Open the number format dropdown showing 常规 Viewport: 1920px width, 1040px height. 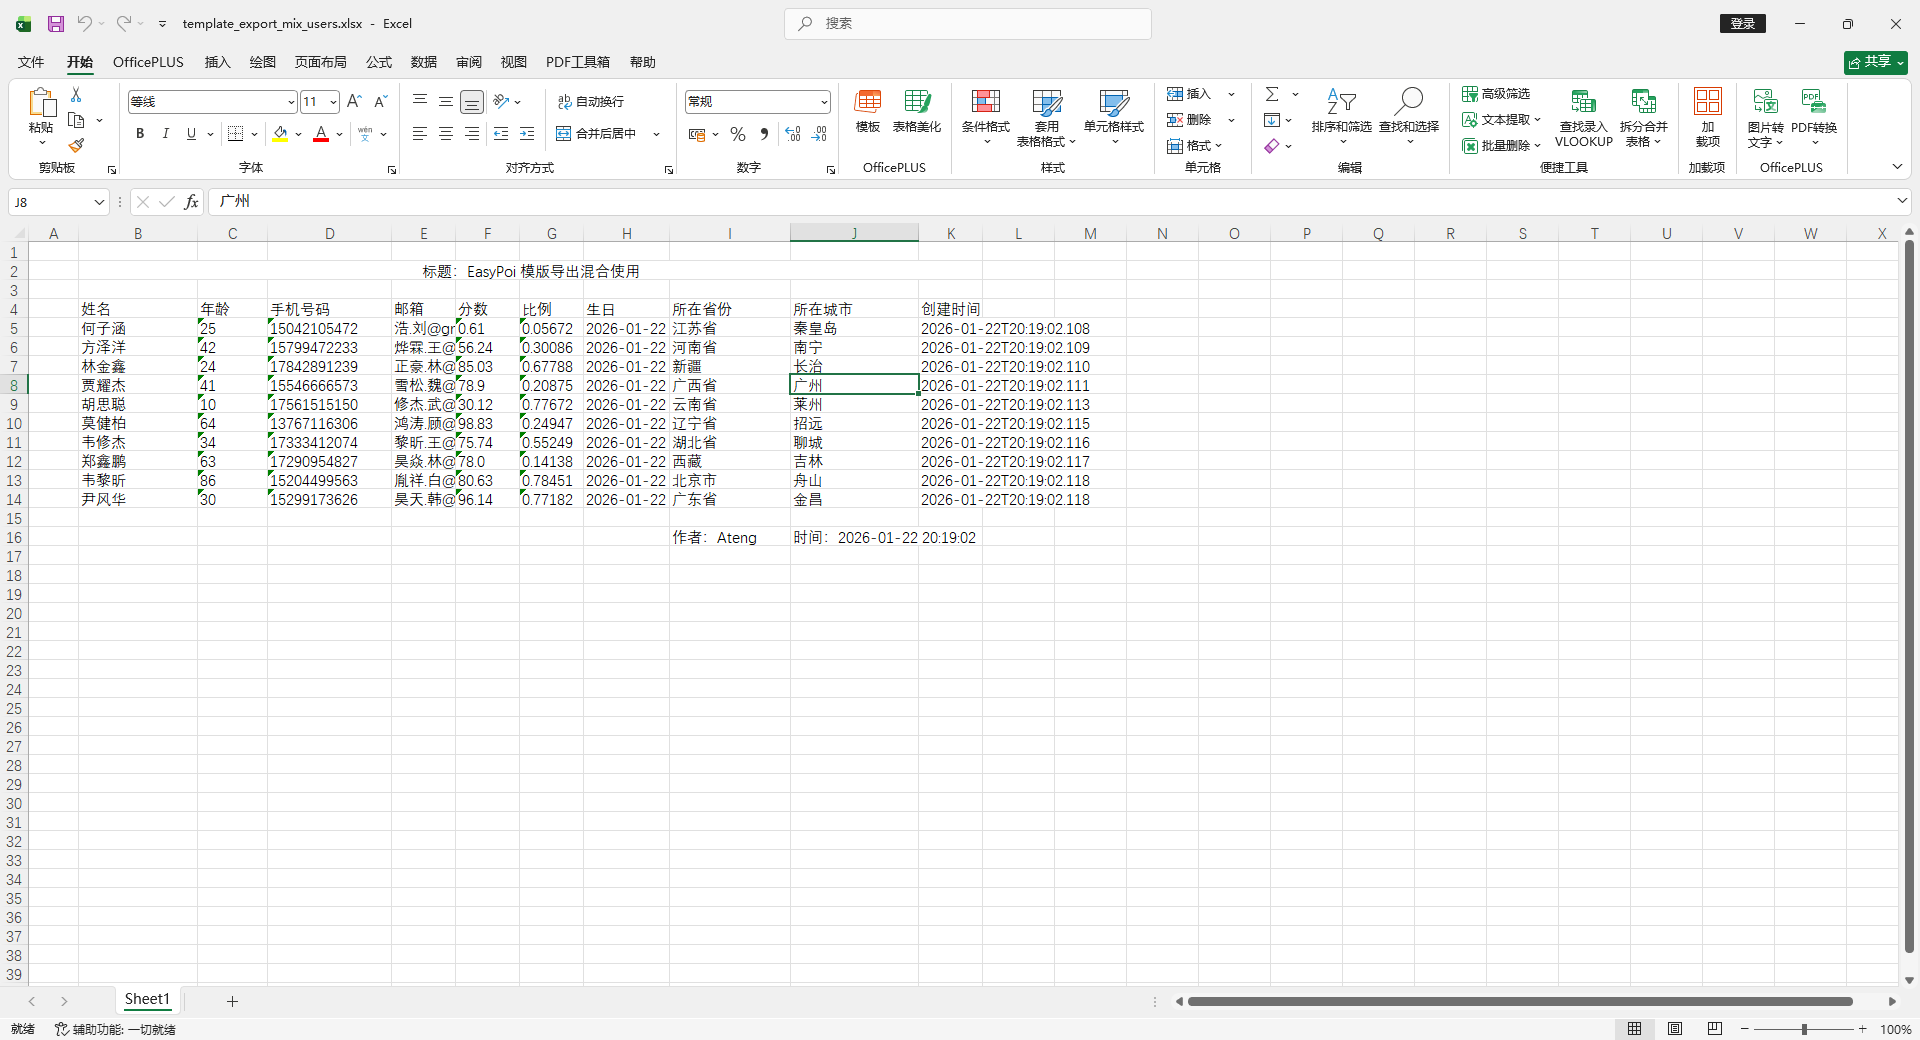click(x=824, y=102)
